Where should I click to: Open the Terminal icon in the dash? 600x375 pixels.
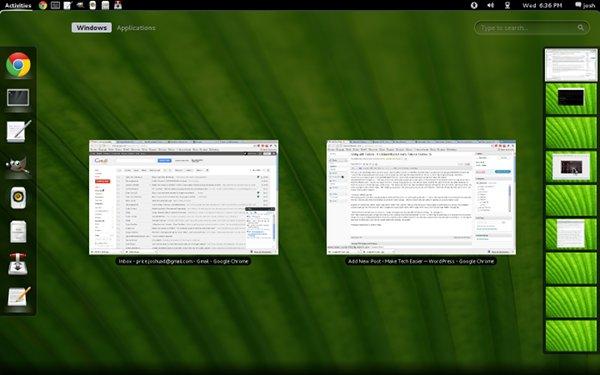pyautogui.click(x=18, y=98)
